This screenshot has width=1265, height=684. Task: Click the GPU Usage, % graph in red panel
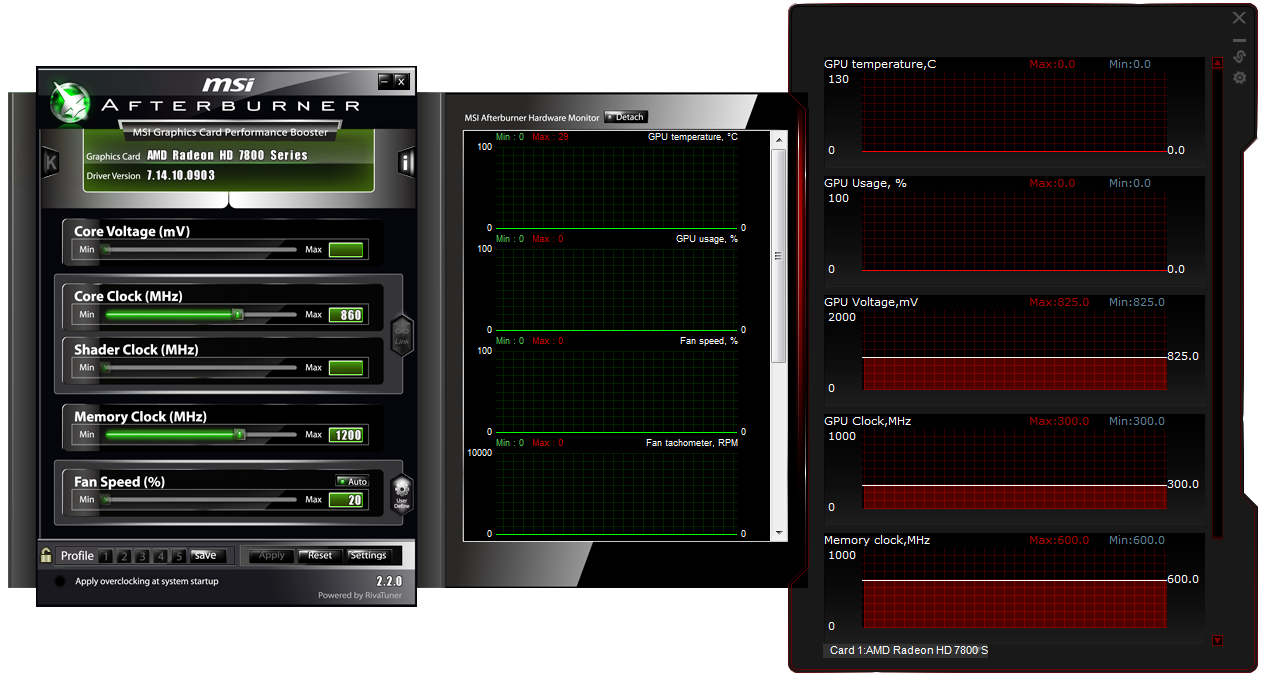1014,230
